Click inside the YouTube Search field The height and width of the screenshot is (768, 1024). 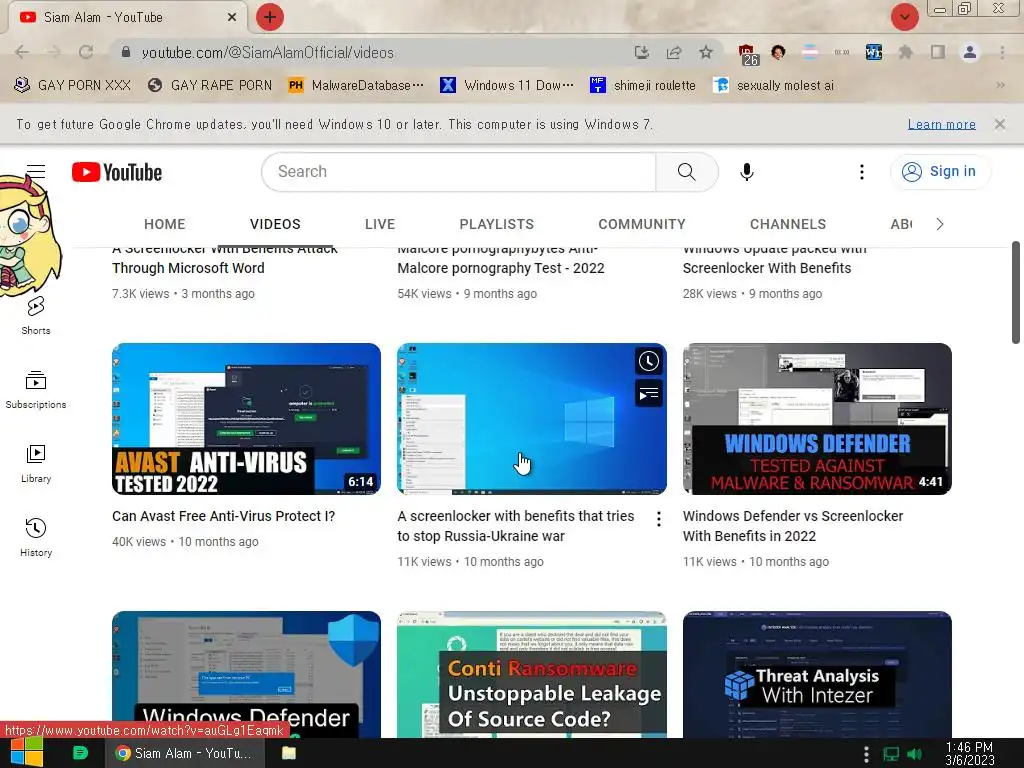458,172
